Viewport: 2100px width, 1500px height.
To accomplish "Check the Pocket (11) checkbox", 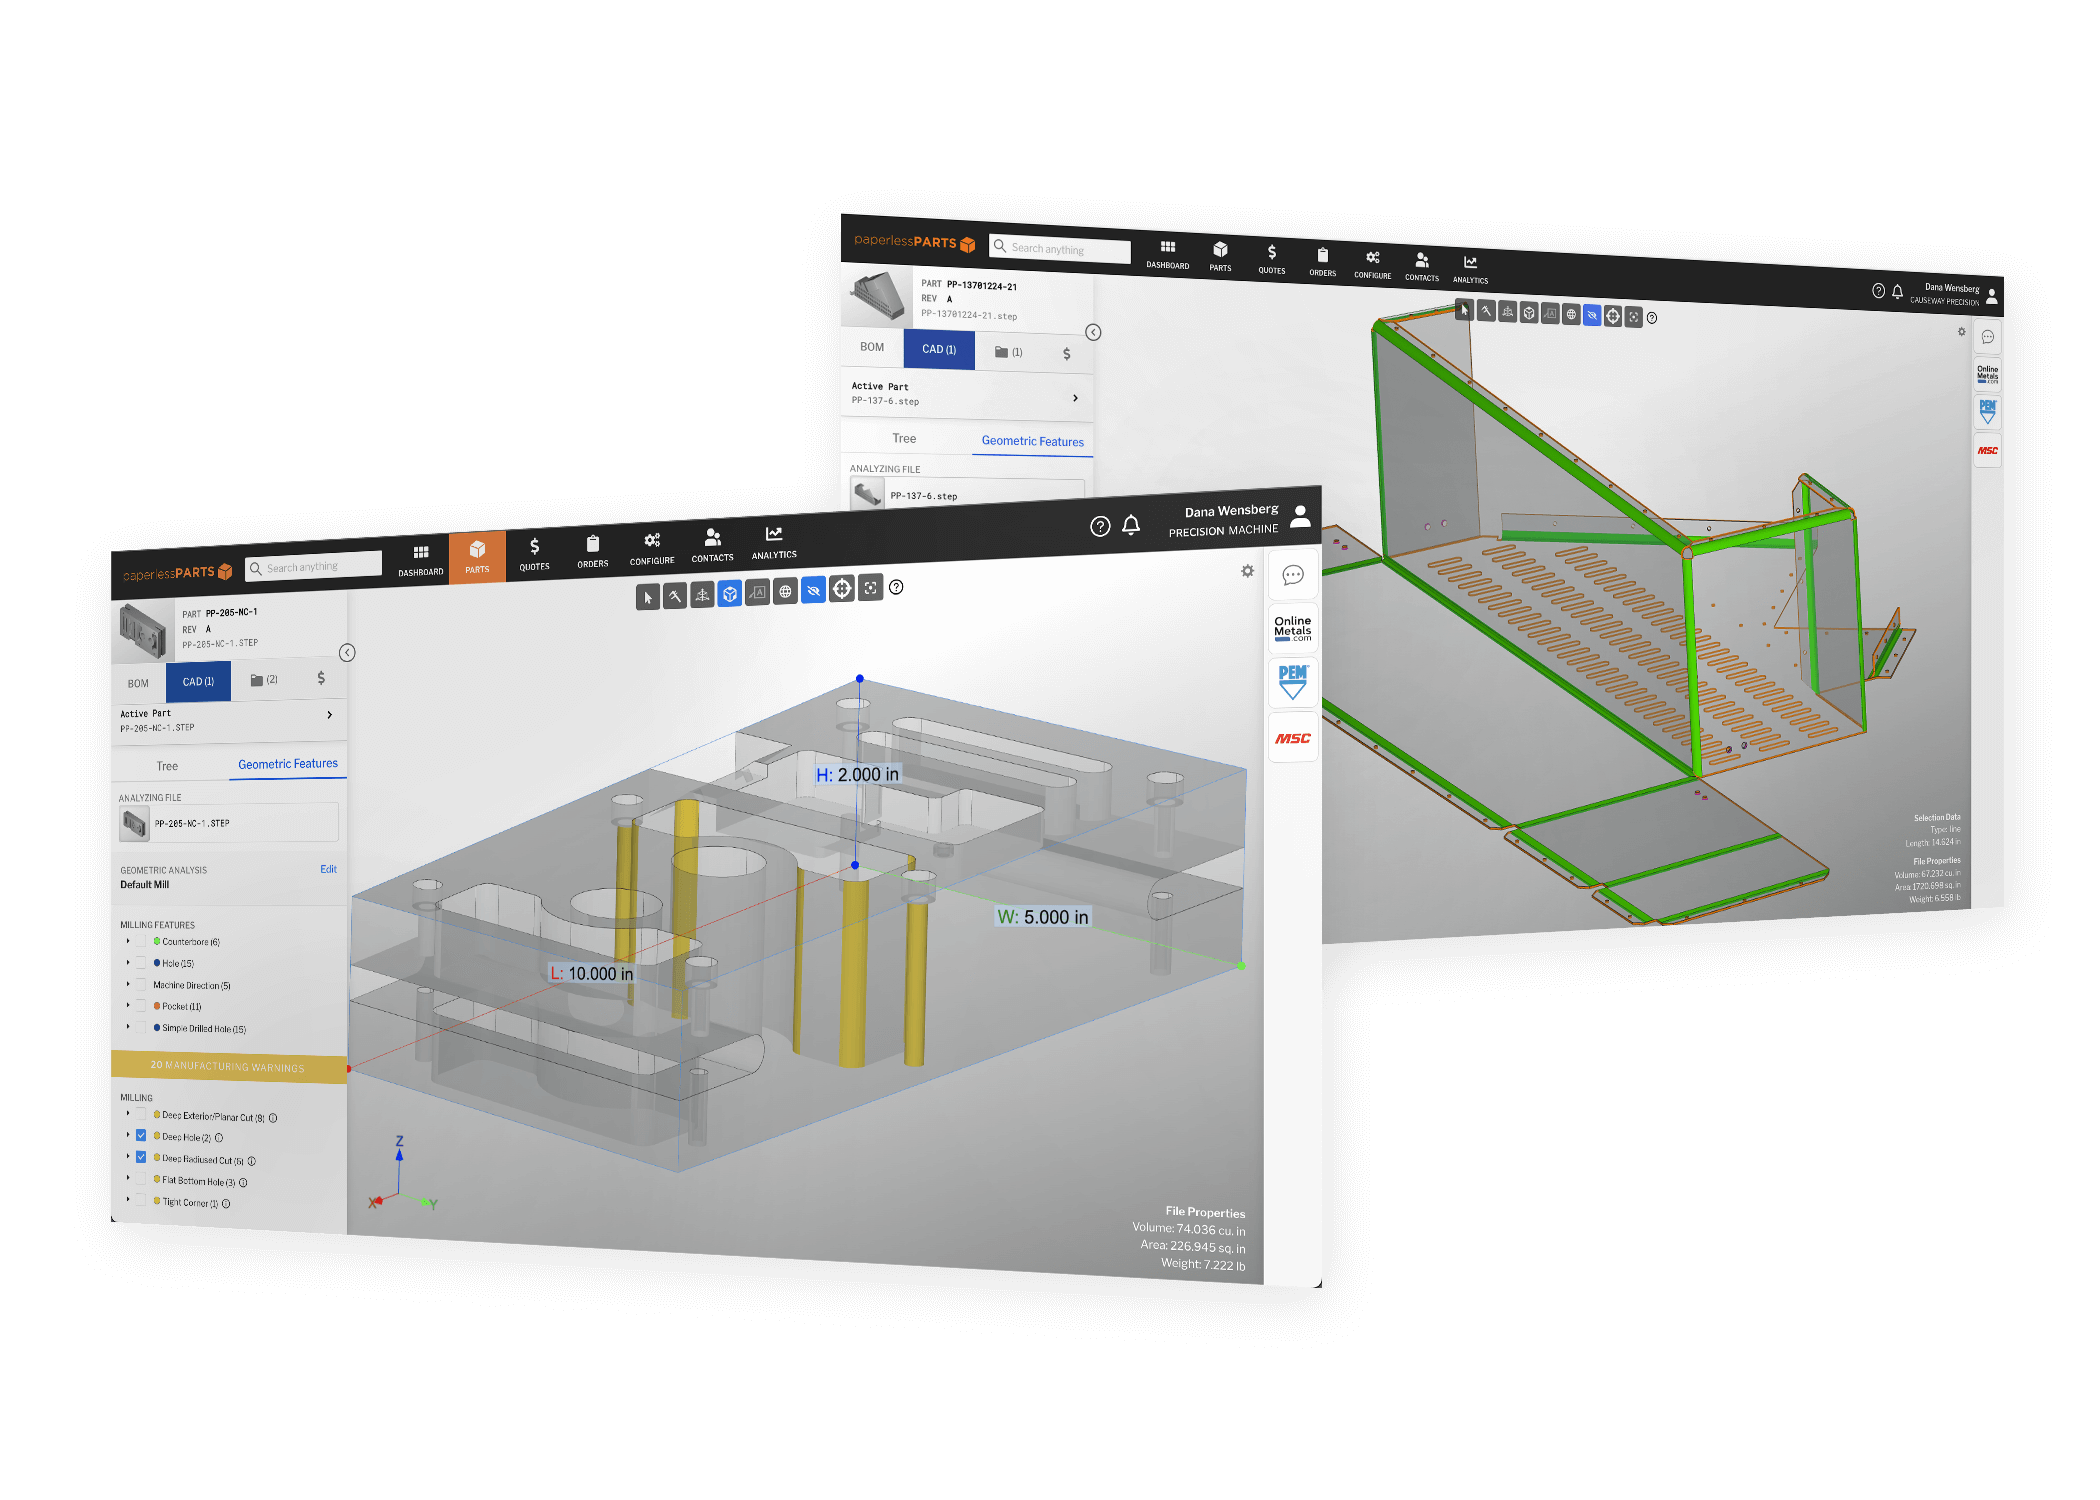I will click(x=141, y=1006).
